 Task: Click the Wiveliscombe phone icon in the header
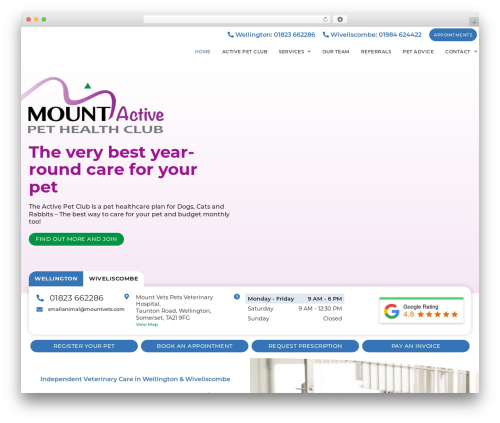point(326,35)
